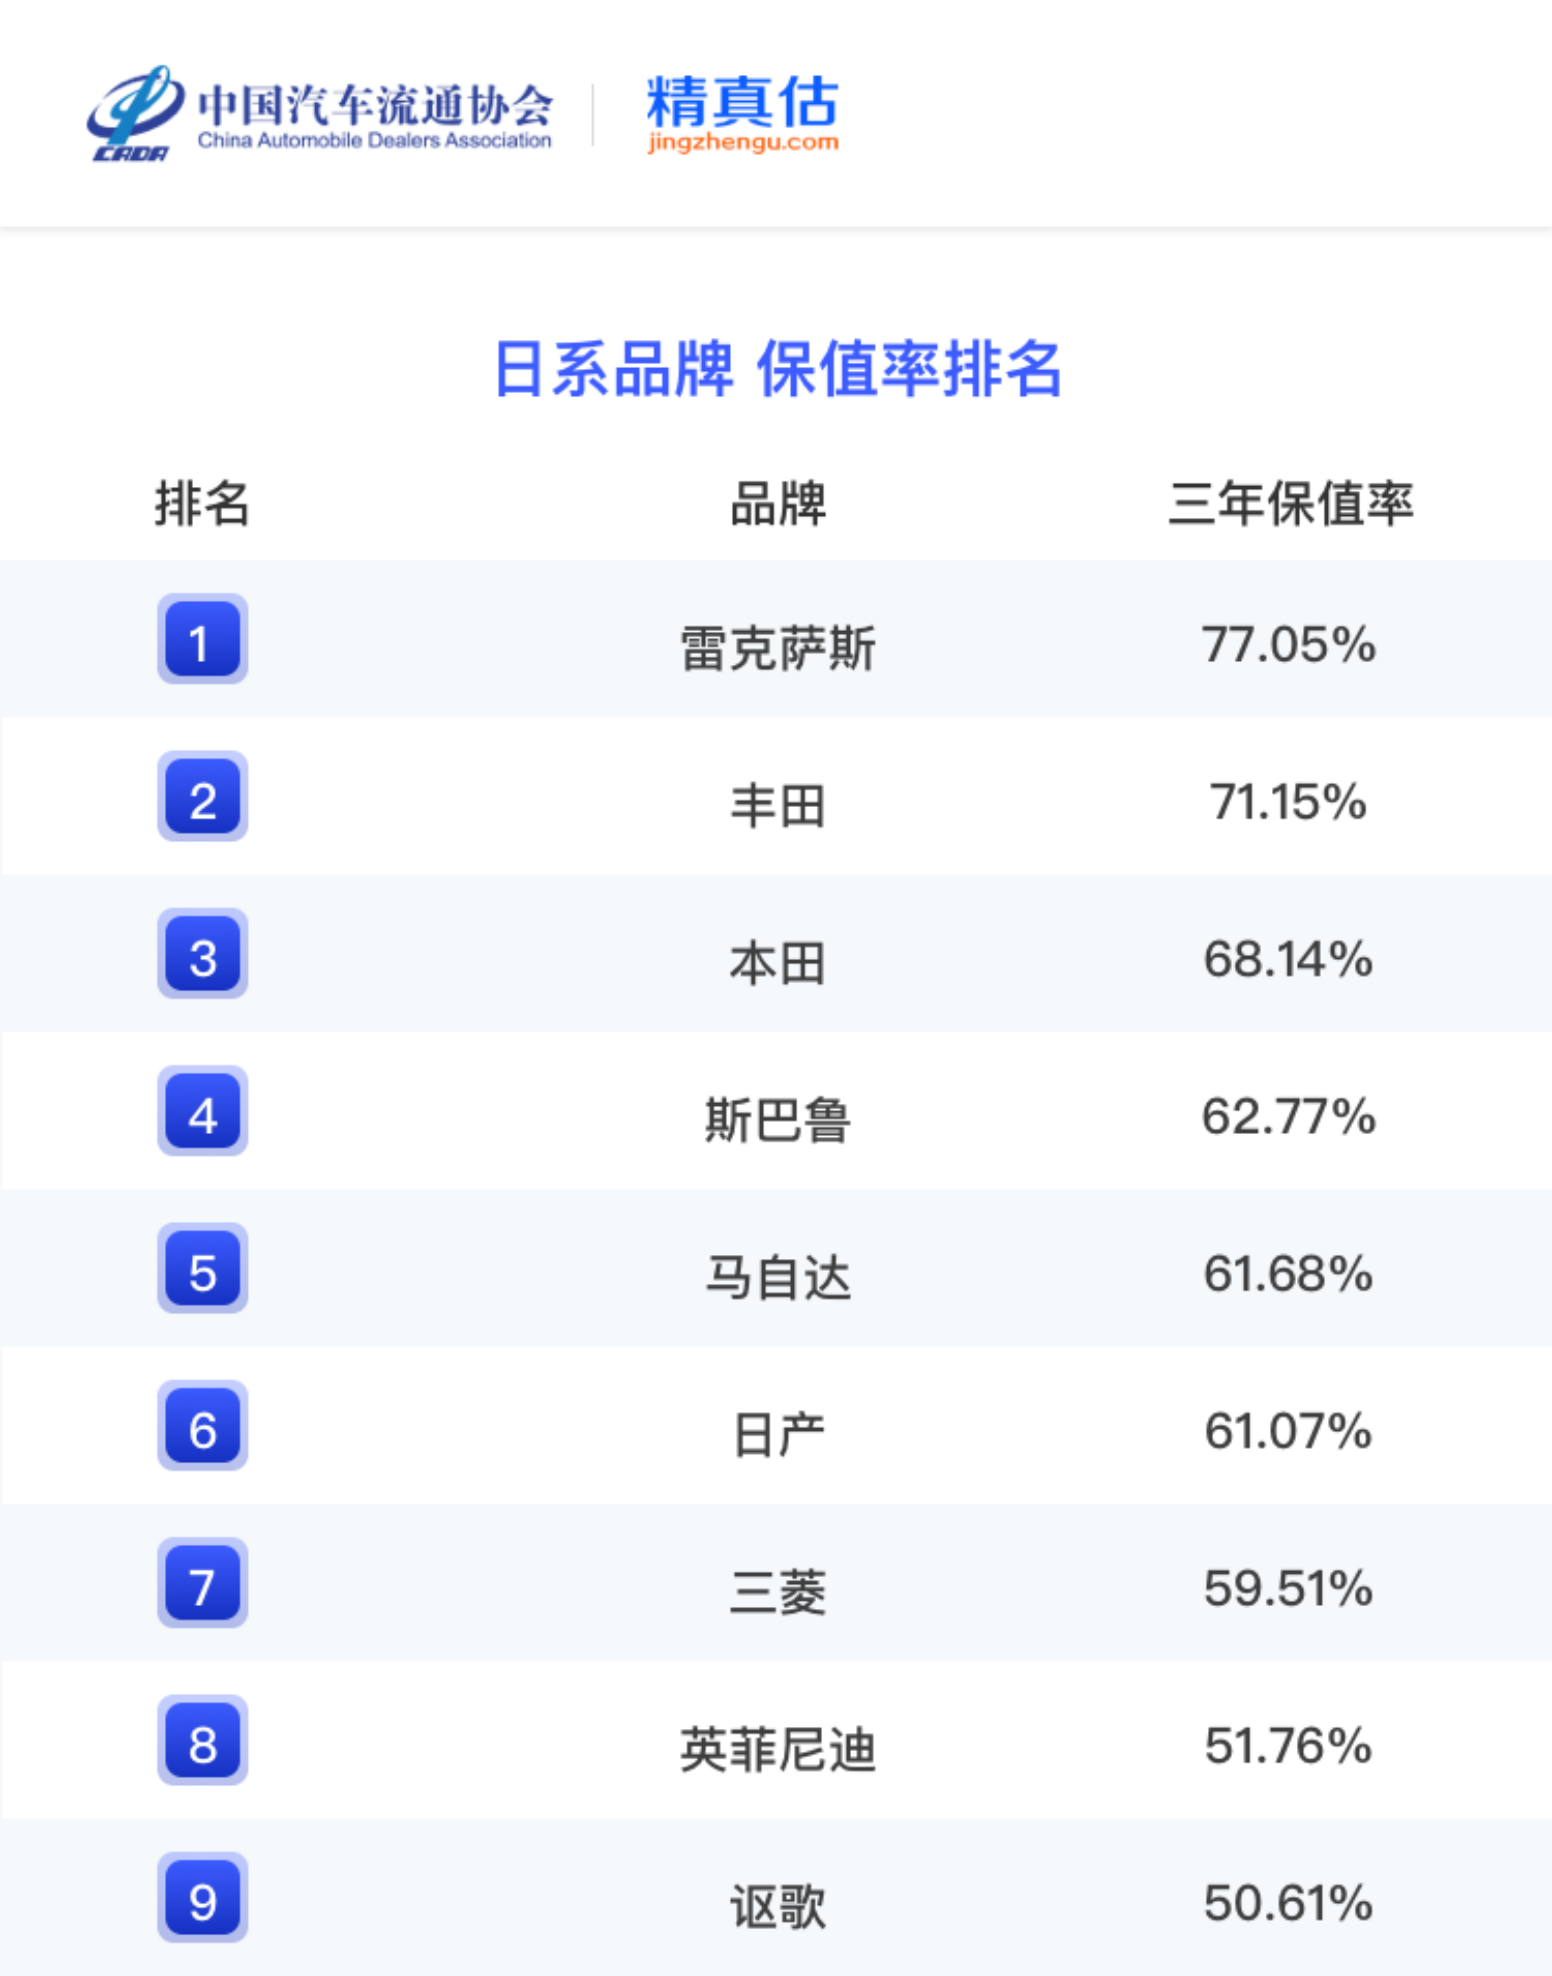Select the 斯巴鲁 brand name

(778, 1119)
